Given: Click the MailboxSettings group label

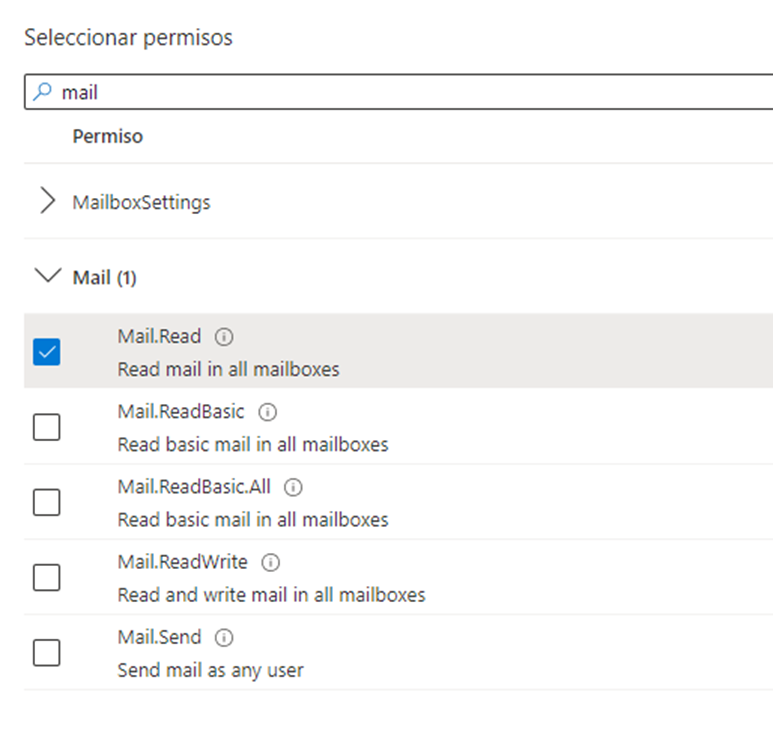Looking at the screenshot, I should pyautogui.click(x=141, y=202).
